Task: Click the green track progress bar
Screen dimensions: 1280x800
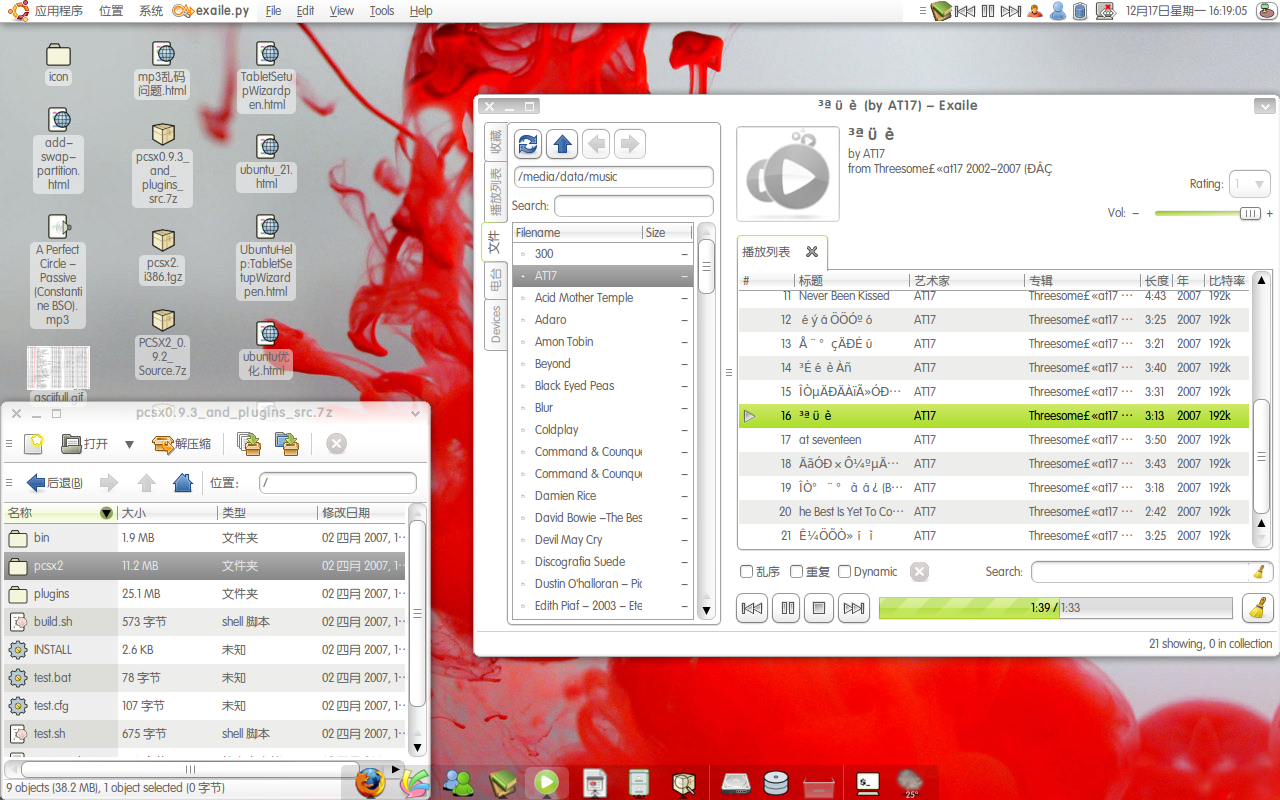Action: pyautogui.click(x=1055, y=608)
